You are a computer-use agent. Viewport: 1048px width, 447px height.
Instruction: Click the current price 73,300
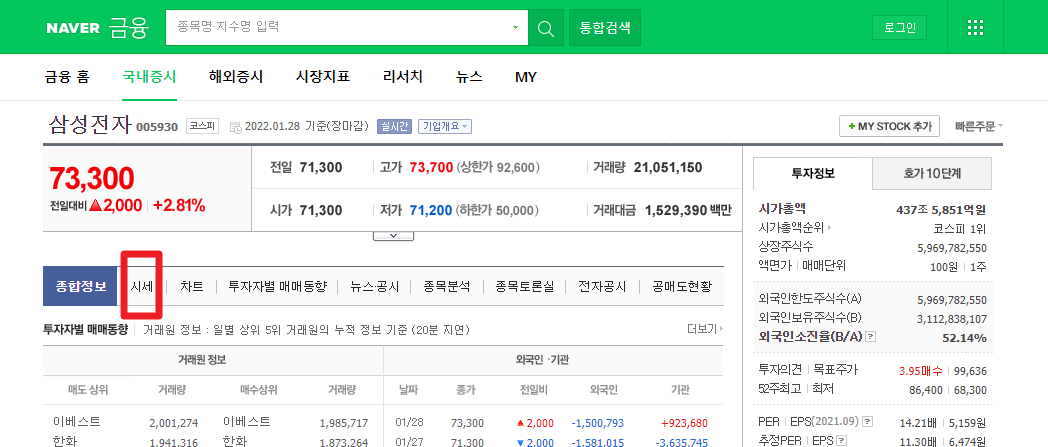point(92,178)
